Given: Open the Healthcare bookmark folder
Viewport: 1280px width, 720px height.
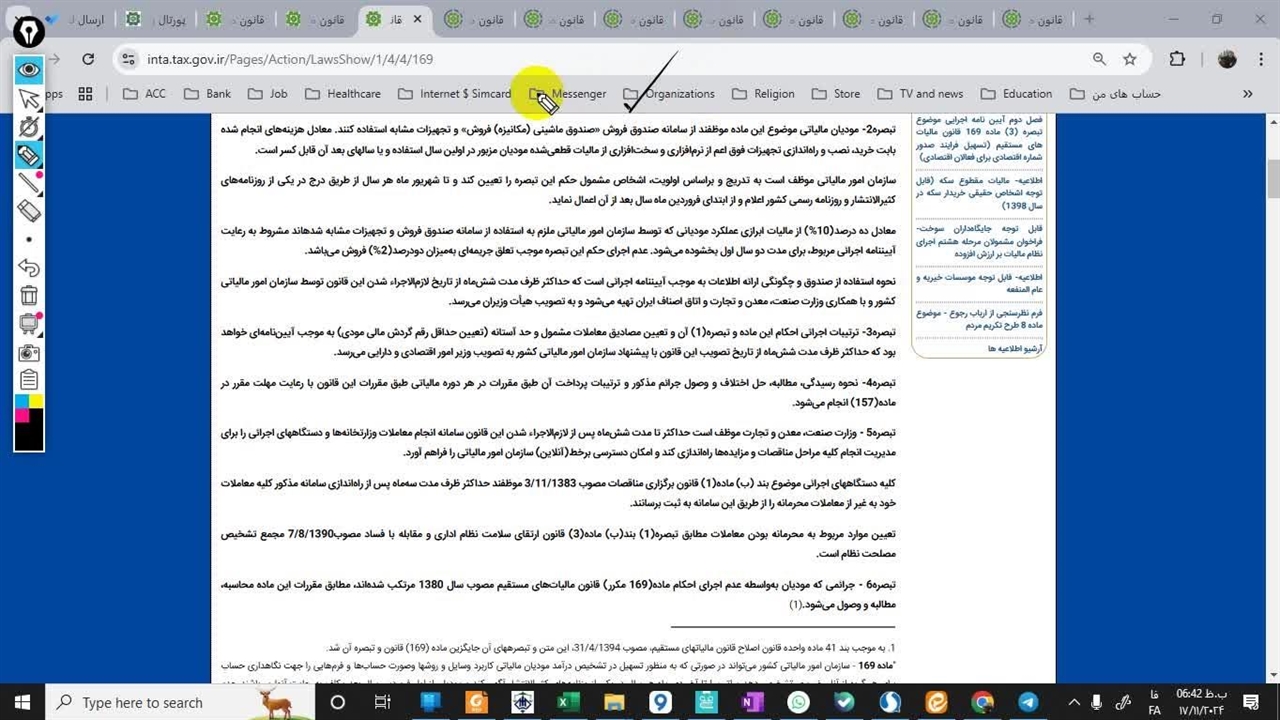Looking at the screenshot, I should point(343,94).
